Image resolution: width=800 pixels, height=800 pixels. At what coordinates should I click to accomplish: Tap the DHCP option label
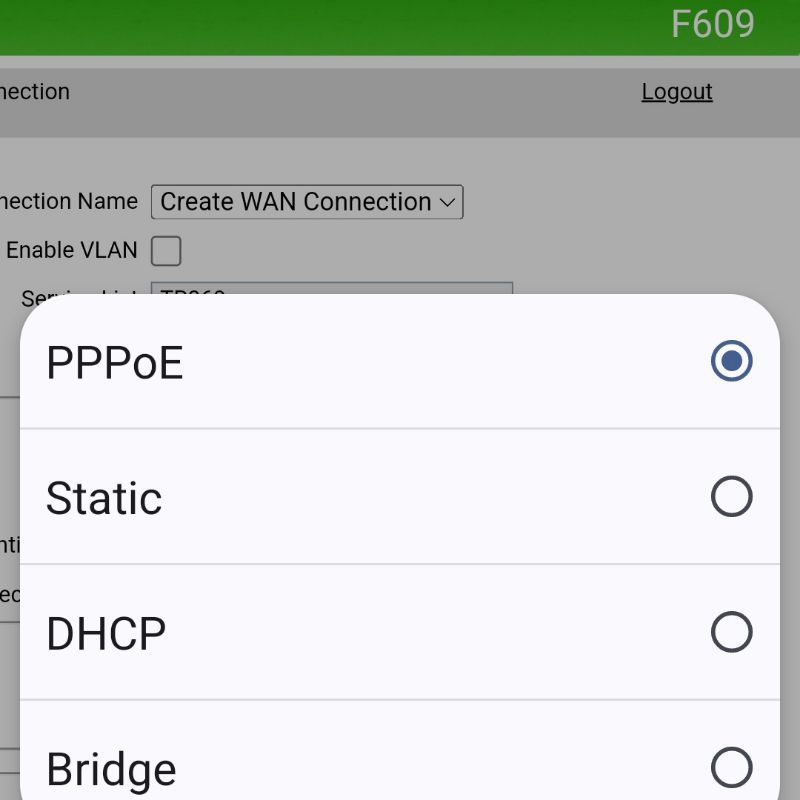106,634
